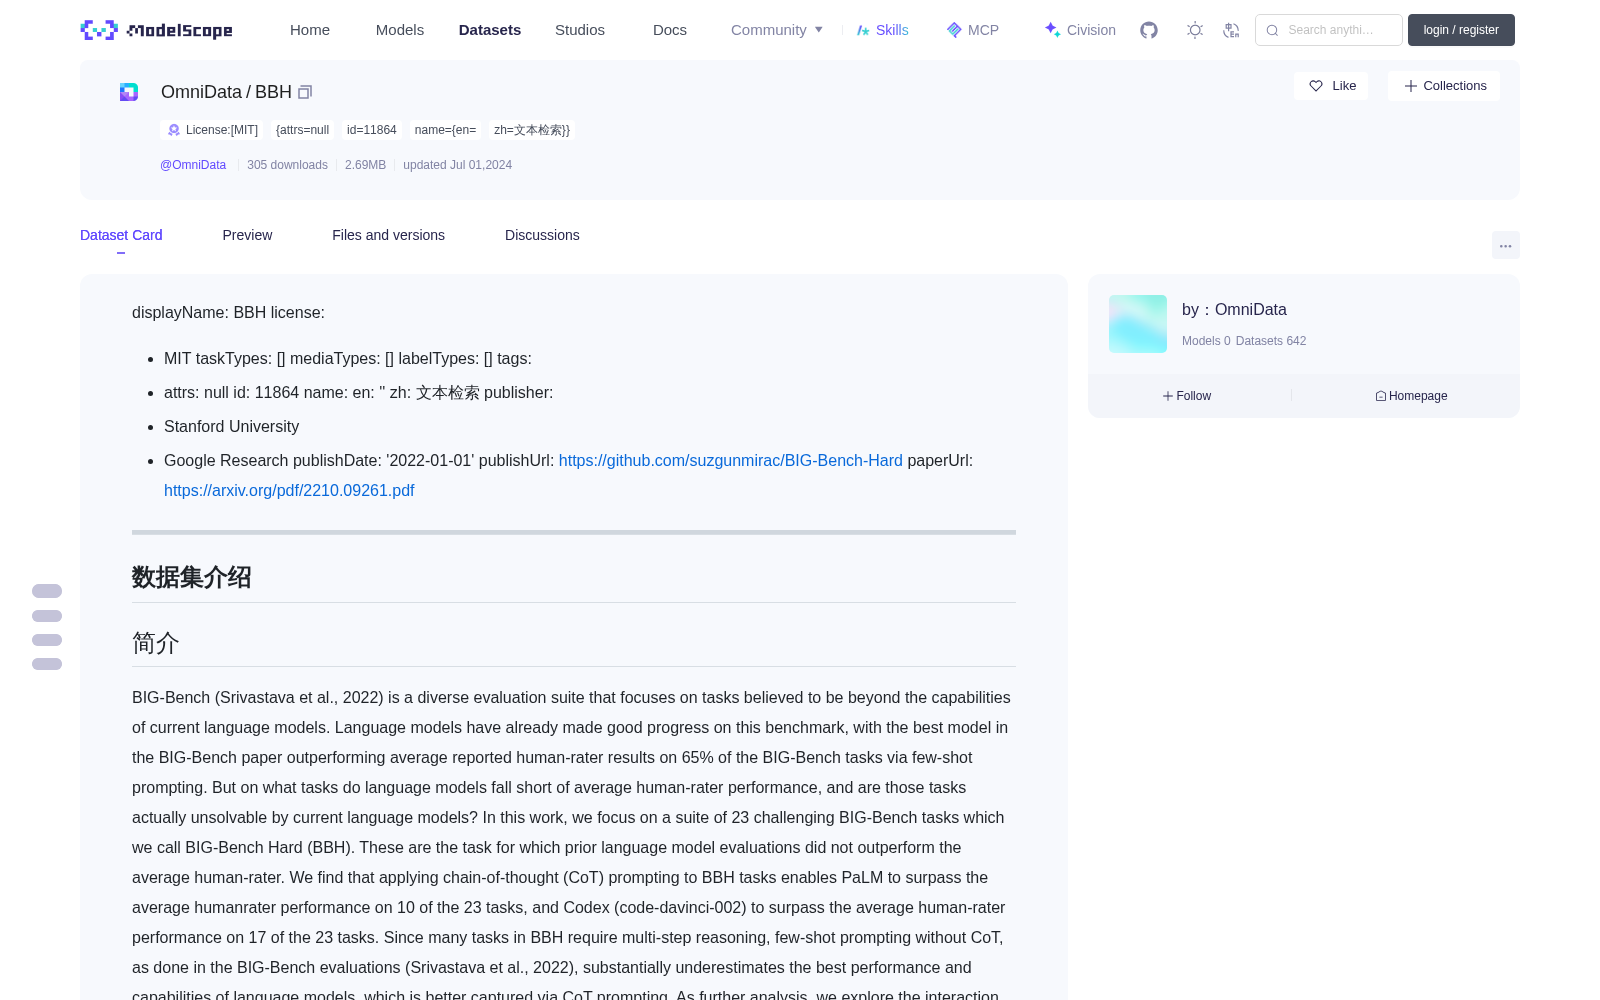Click the zh=文本检索}} tag

532,130
